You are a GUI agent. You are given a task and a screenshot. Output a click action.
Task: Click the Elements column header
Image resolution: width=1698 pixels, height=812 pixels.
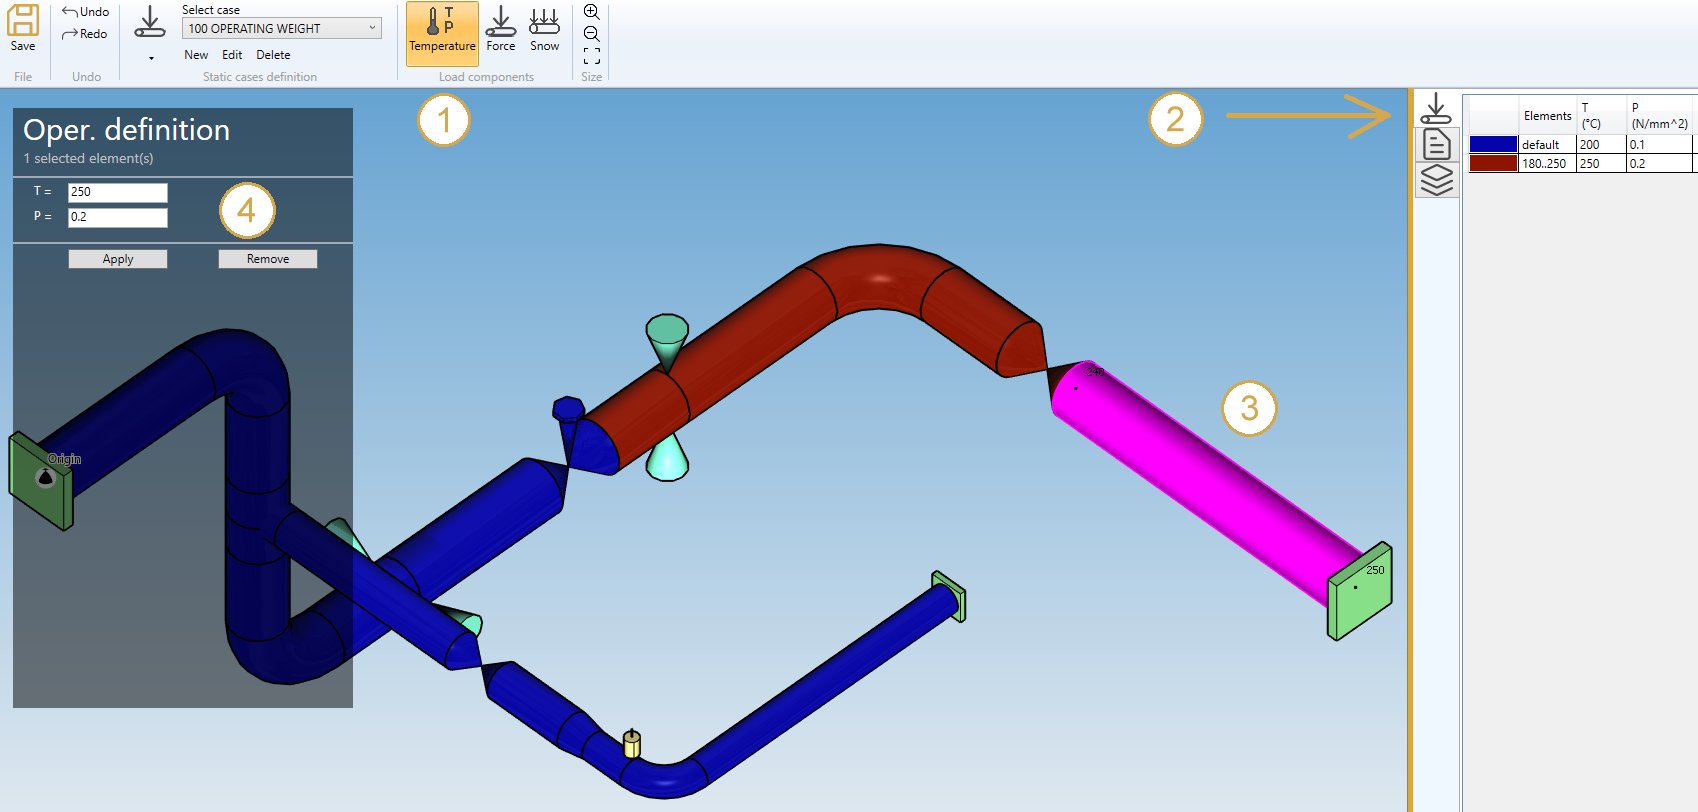click(x=1547, y=115)
